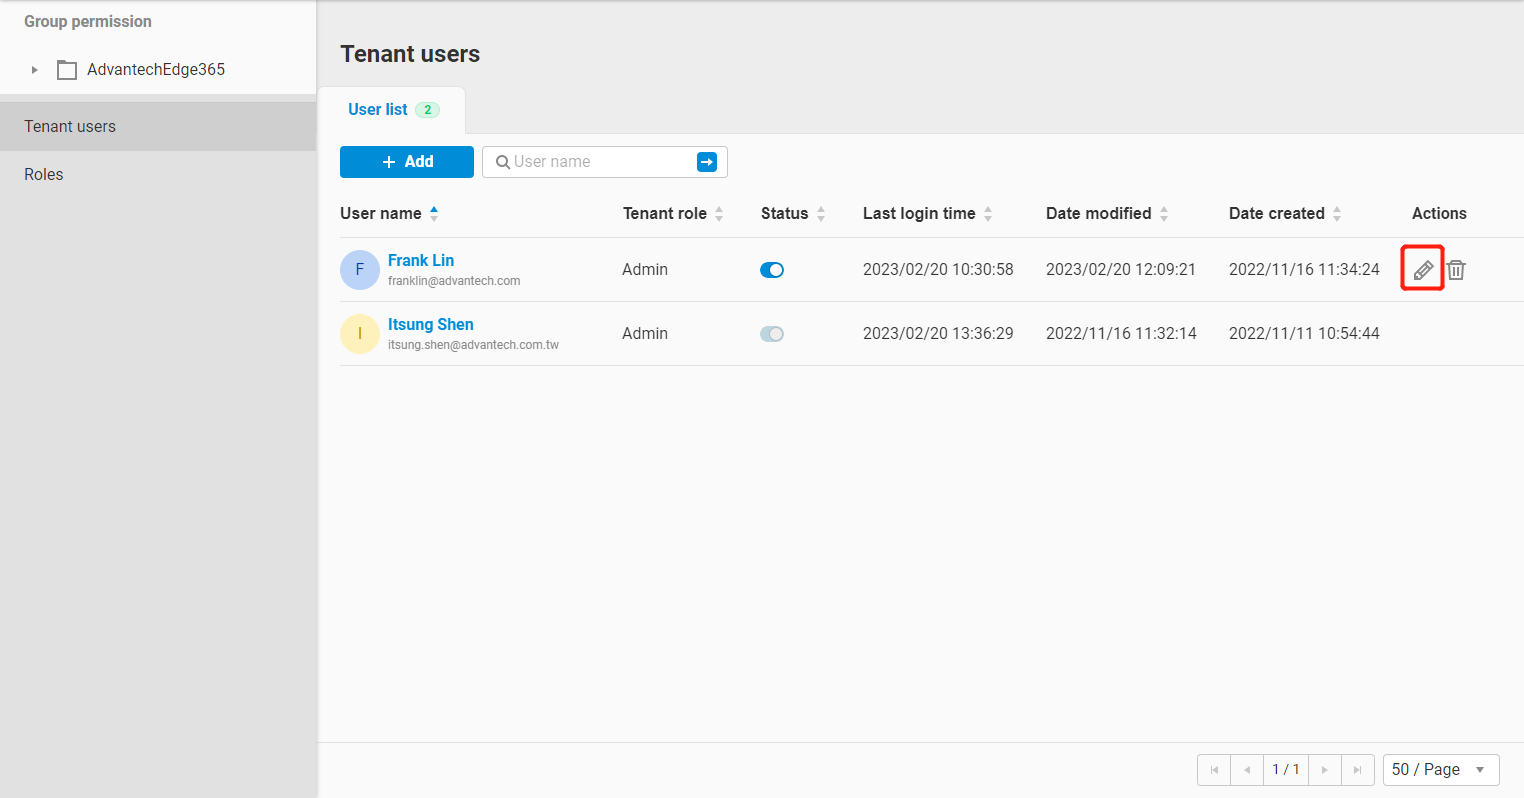The height and width of the screenshot is (798, 1524).
Task: Open the 50 / Page dropdown
Action: tap(1441, 769)
